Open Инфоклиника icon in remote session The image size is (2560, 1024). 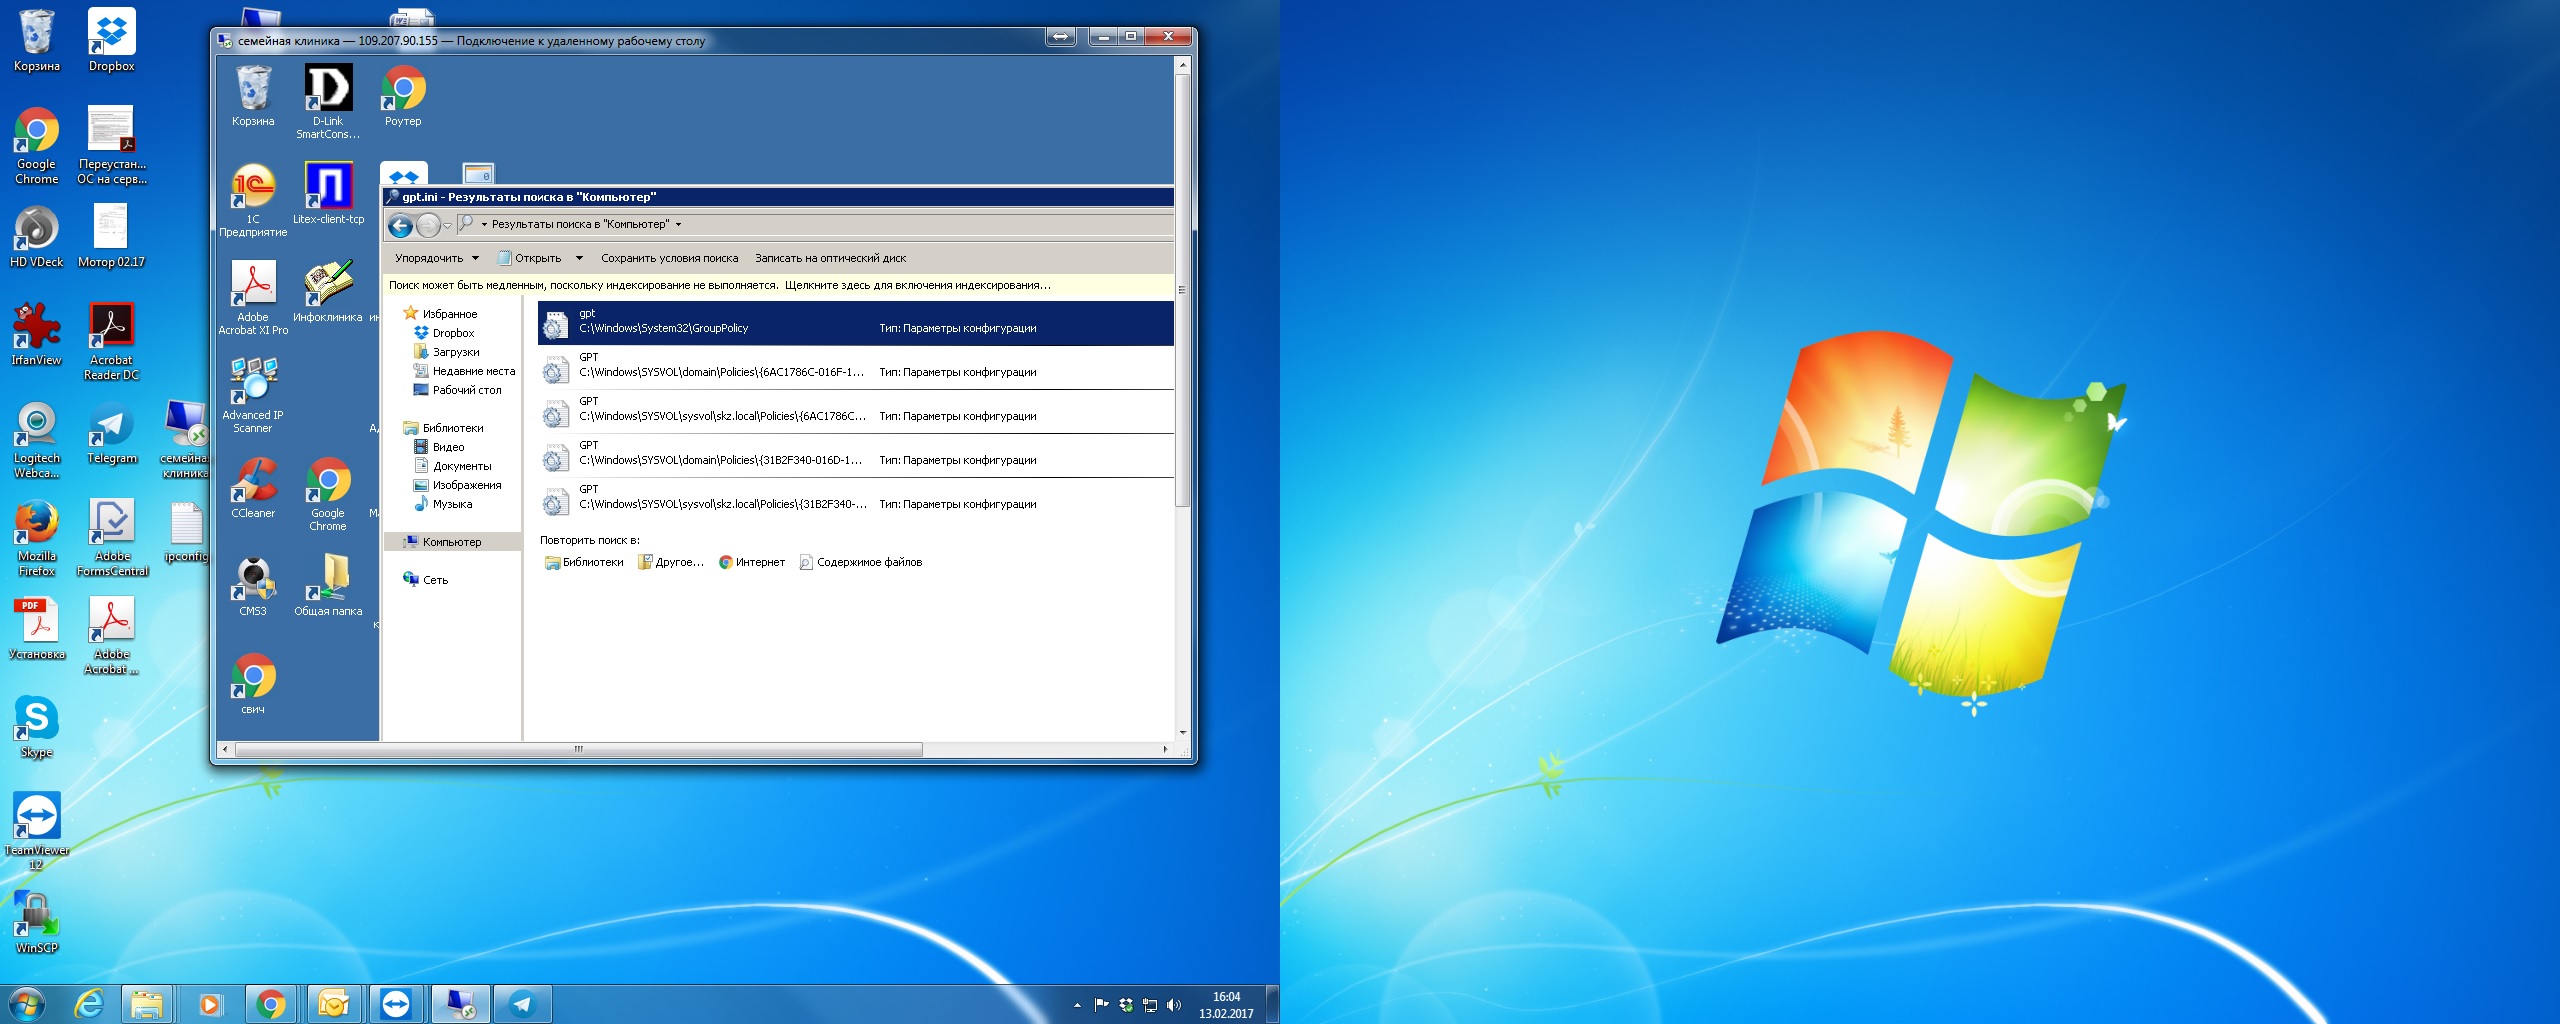328,291
